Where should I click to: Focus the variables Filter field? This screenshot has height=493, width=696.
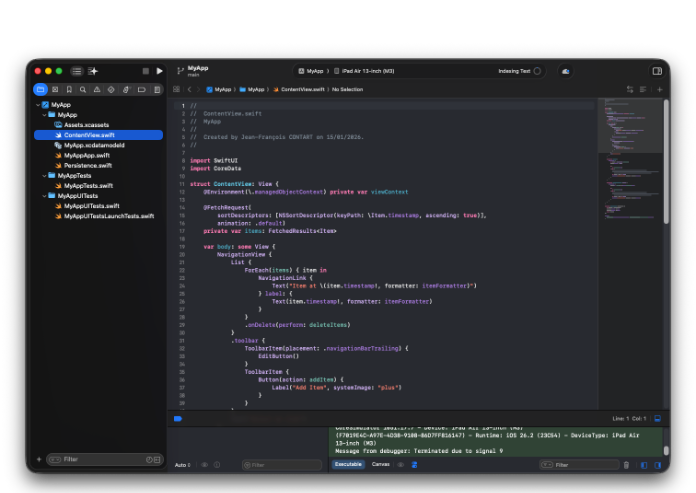[x=282, y=465]
